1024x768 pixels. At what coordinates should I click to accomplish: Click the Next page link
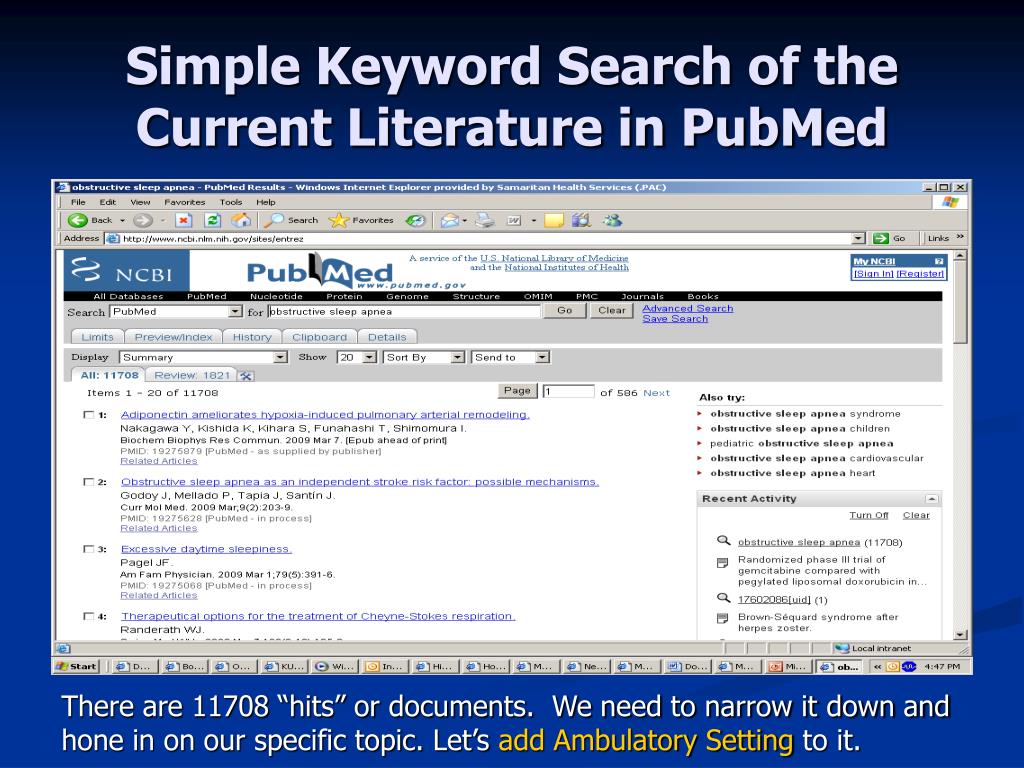click(656, 392)
